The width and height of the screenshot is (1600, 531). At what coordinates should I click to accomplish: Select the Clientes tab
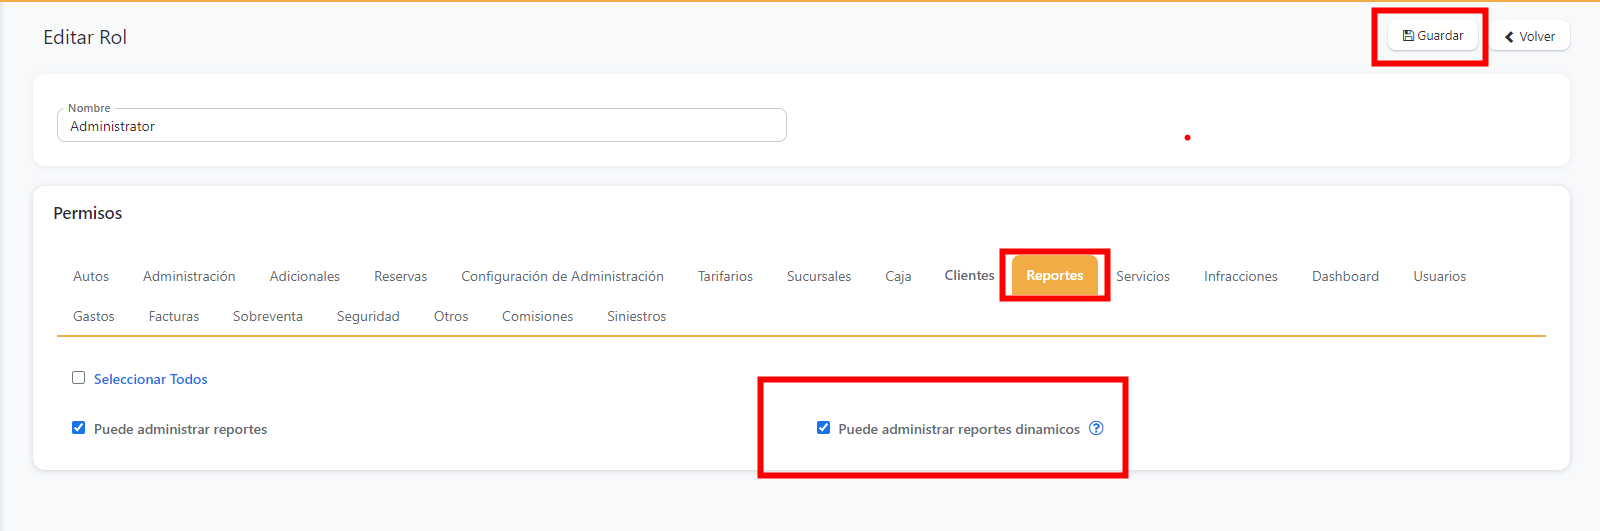(969, 275)
